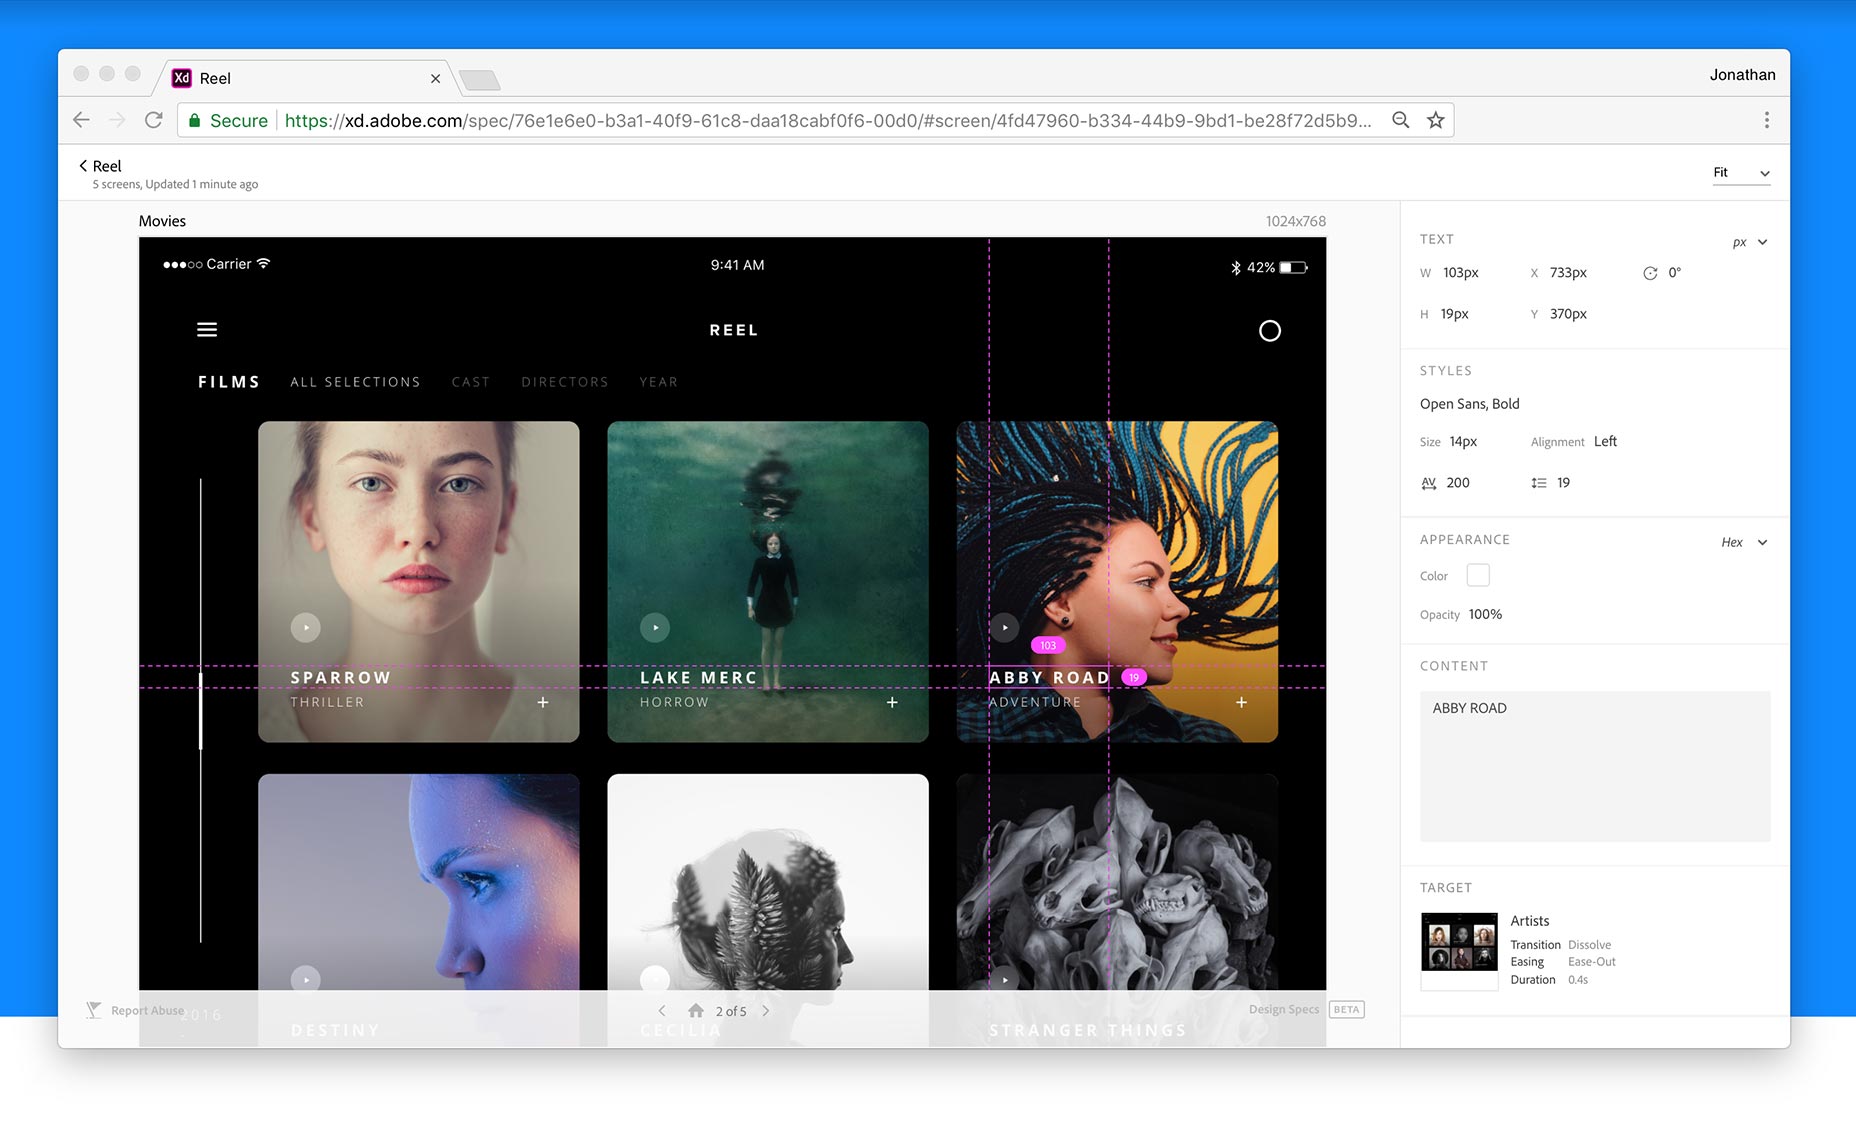Screen dimensions: 1856x1132
Task: Click the profile circle icon in the mockup header
Action: coord(1270,331)
